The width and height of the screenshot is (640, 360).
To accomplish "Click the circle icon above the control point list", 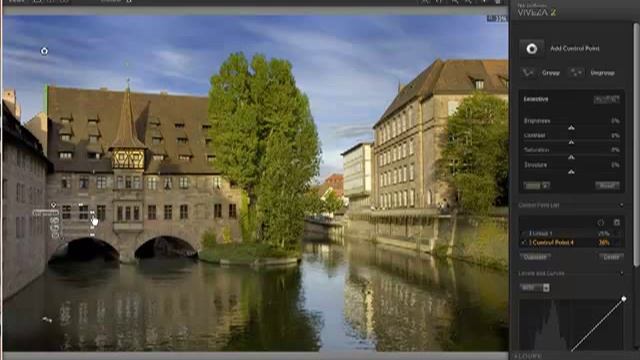I will [601, 222].
